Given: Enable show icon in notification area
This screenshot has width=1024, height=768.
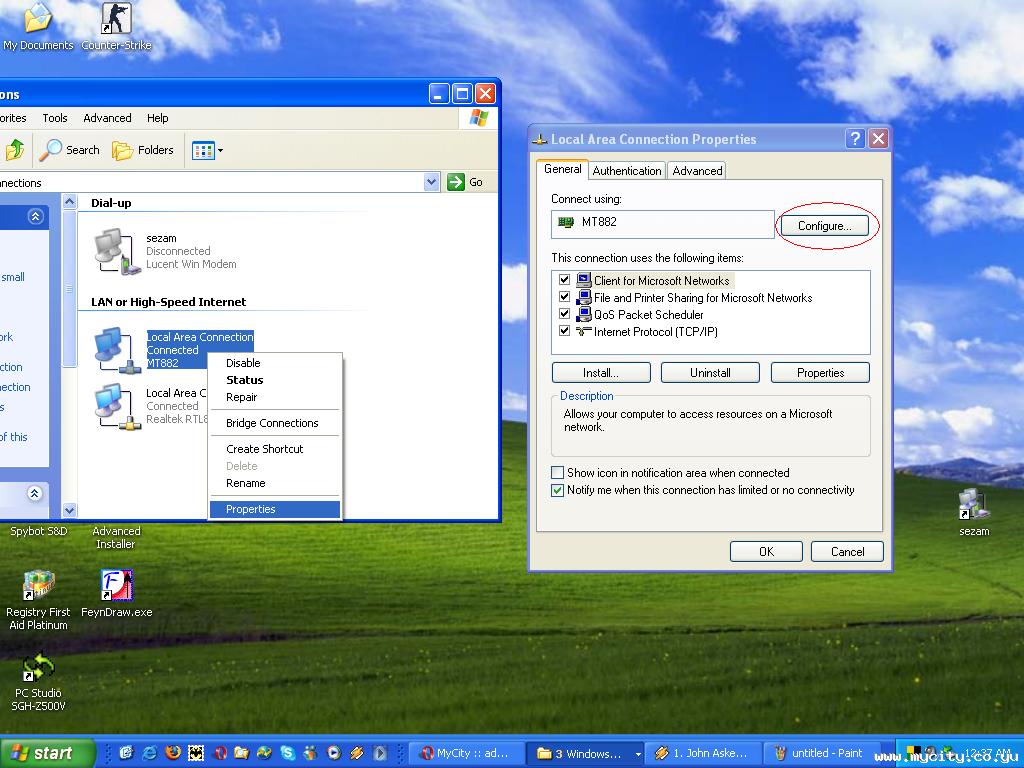Looking at the screenshot, I should tap(558, 473).
